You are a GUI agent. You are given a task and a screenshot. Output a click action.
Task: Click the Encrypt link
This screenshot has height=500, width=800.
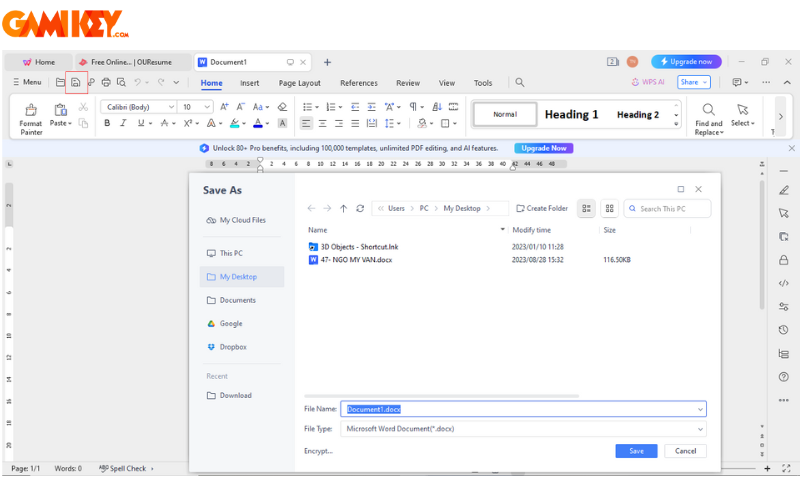point(318,451)
